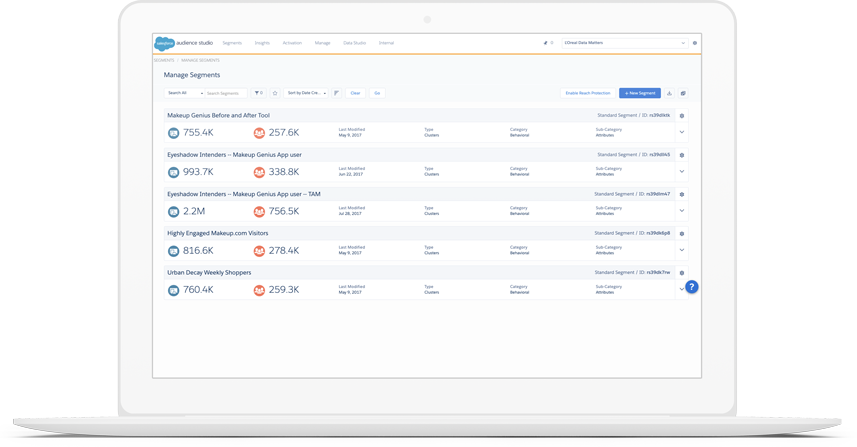857x447 pixels.
Task: Open the blue help question mark
Action: 691,287
